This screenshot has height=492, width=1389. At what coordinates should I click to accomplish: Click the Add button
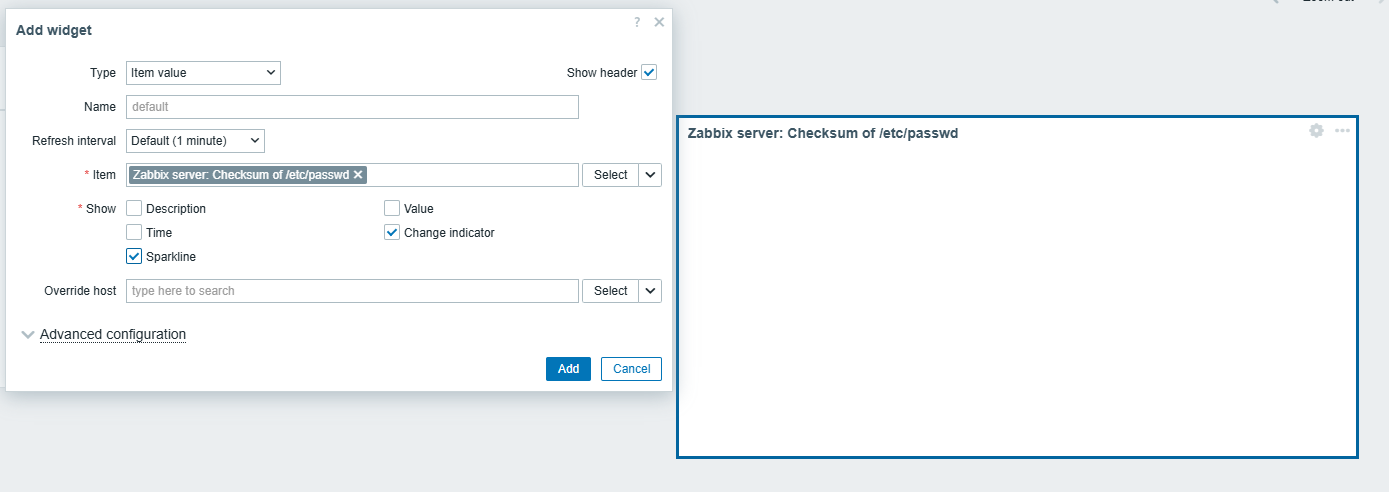(568, 369)
